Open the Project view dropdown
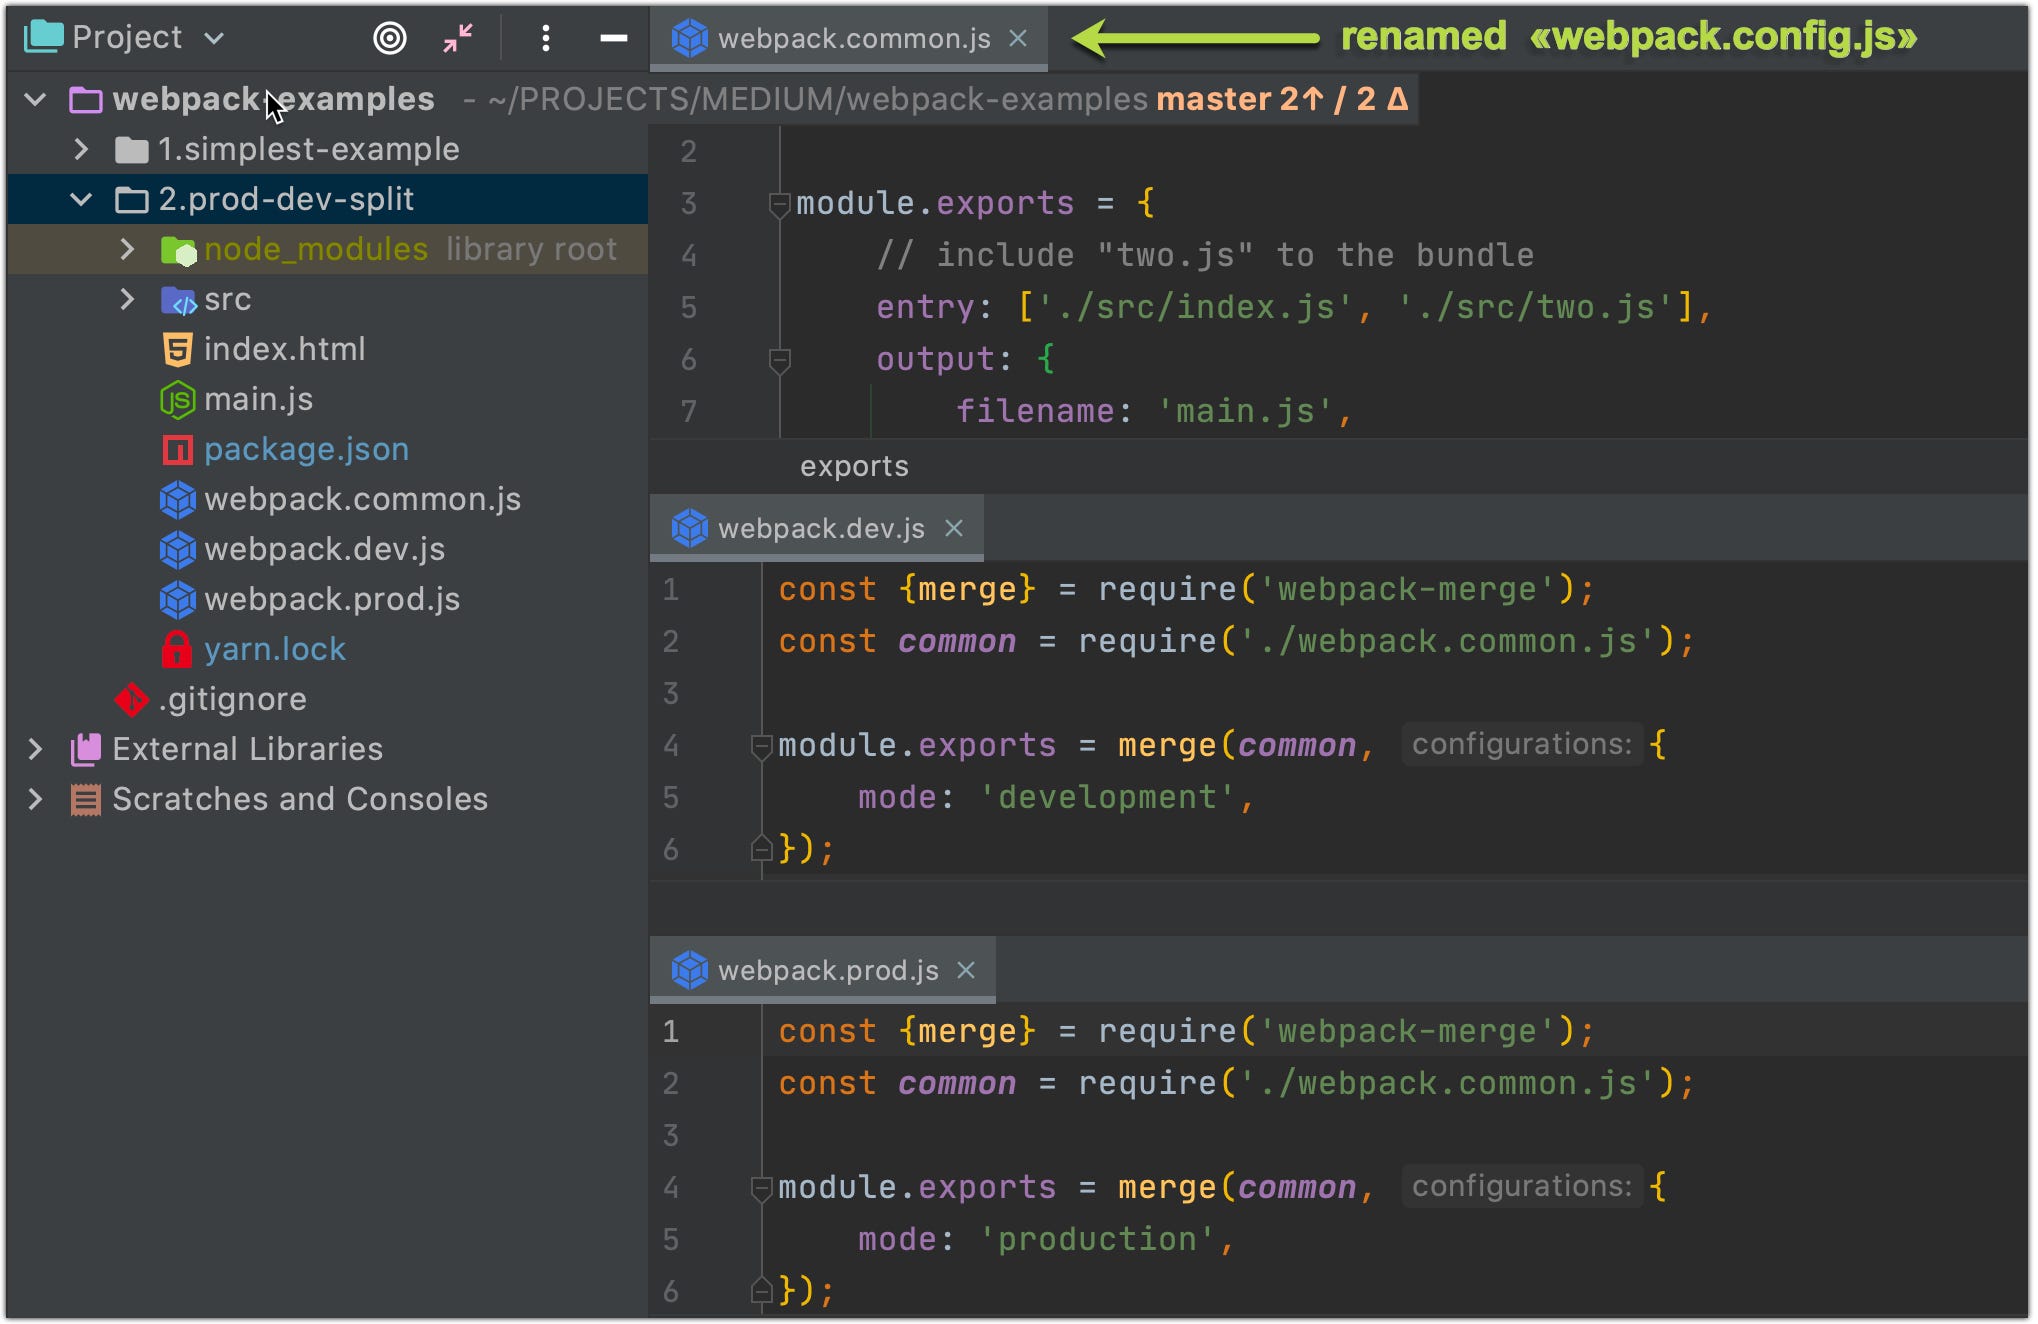 pyautogui.click(x=214, y=38)
